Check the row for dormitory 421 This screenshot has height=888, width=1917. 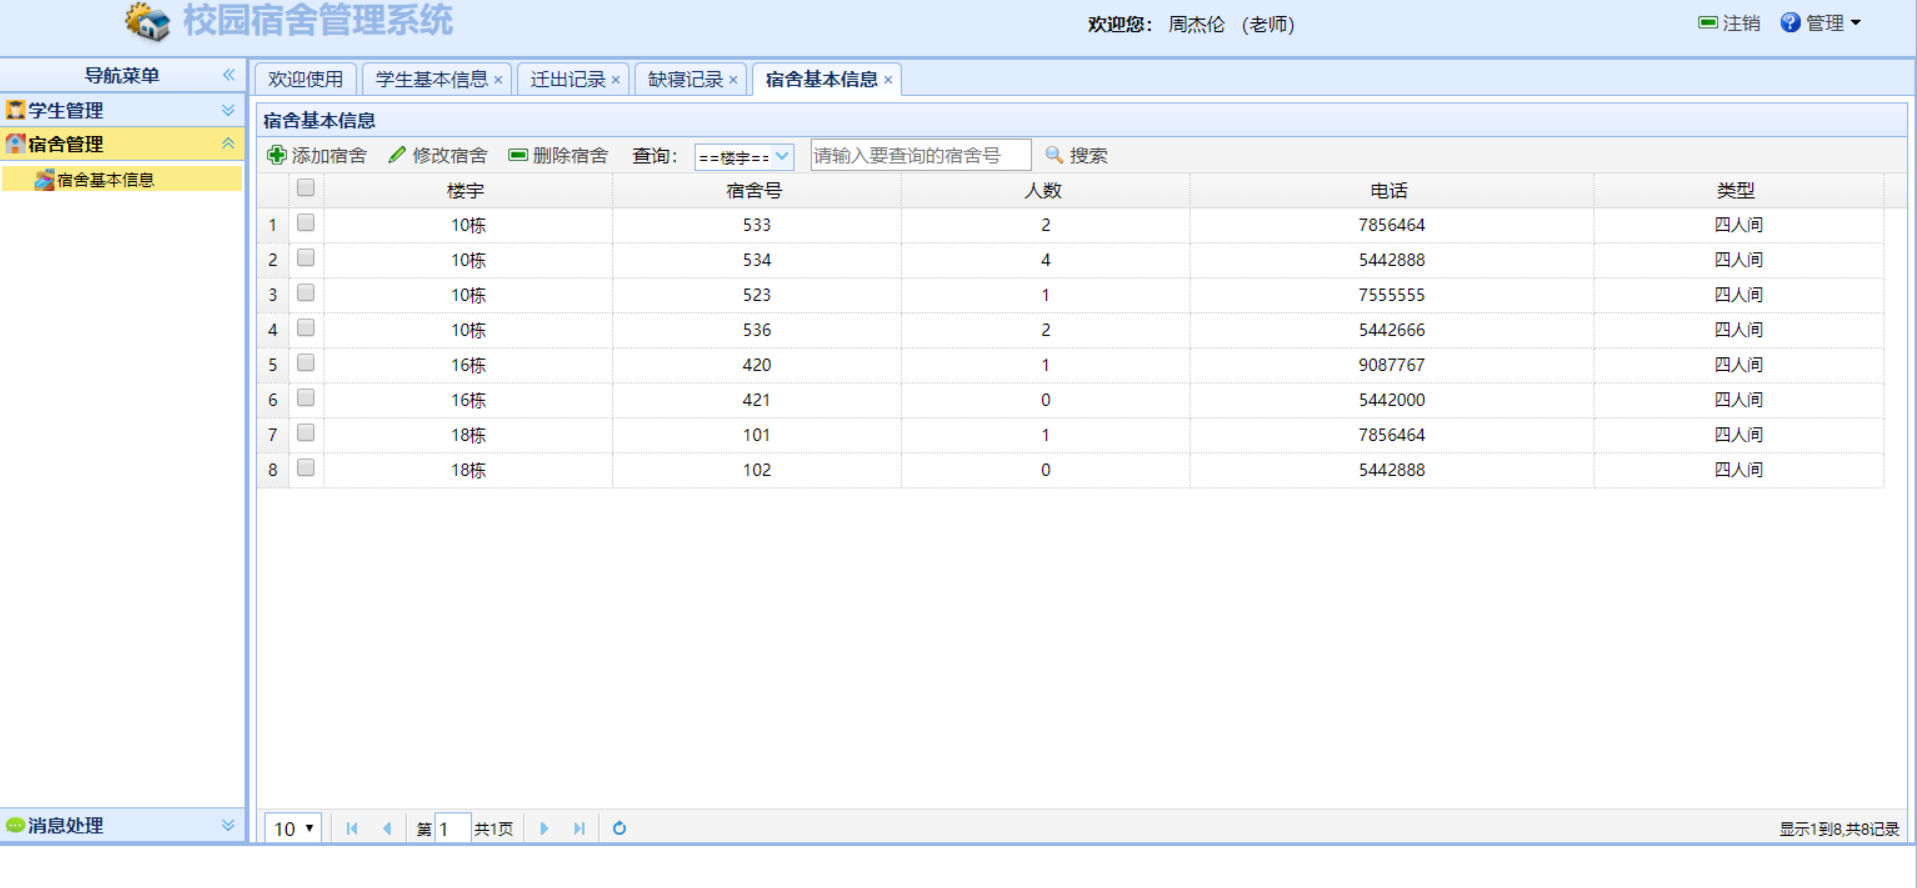tap(306, 398)
